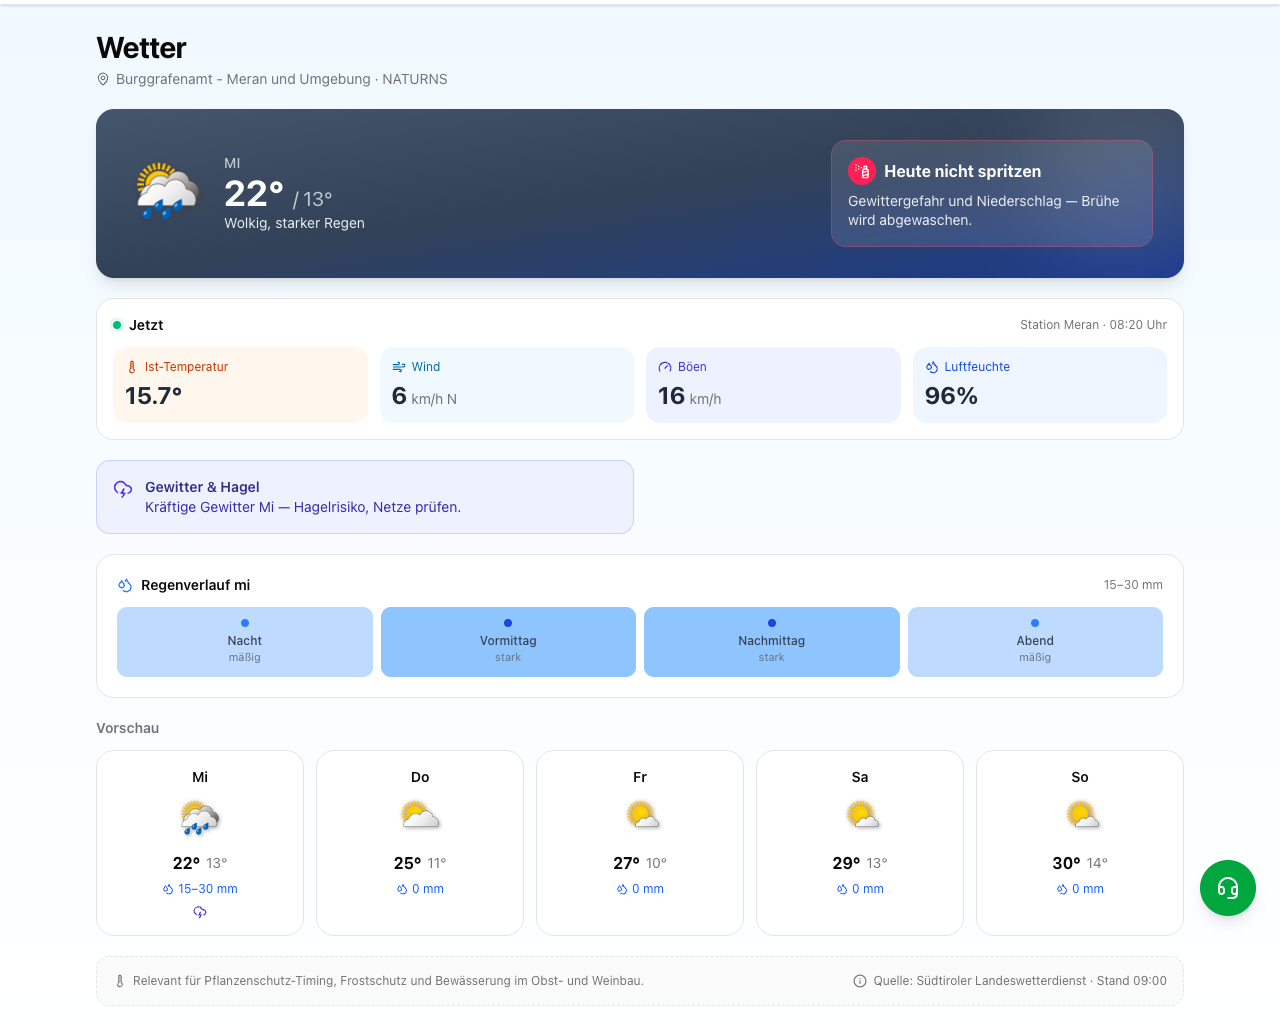Select the Nachmittag rain period tile
The image size is (1280, 1030).
tap(772, 642)
